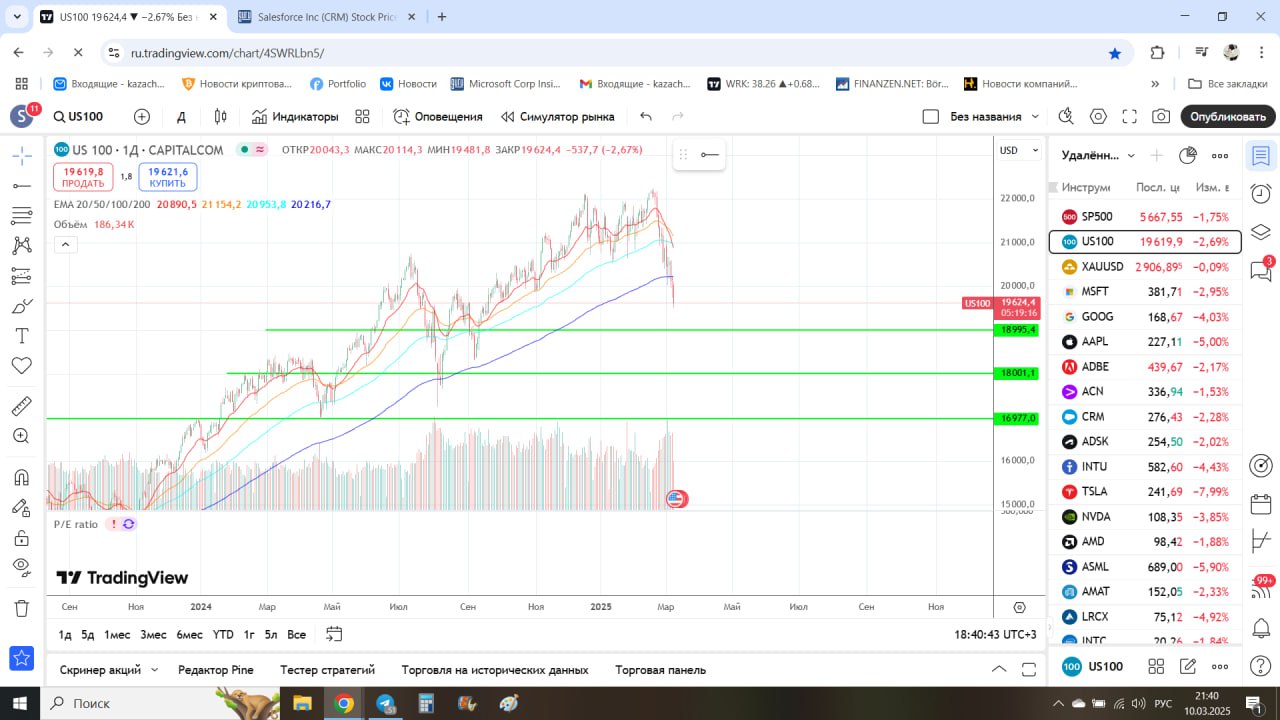Toggle magnet mode in the left toolbar
Screen dimensions: 1280x720
21,477
